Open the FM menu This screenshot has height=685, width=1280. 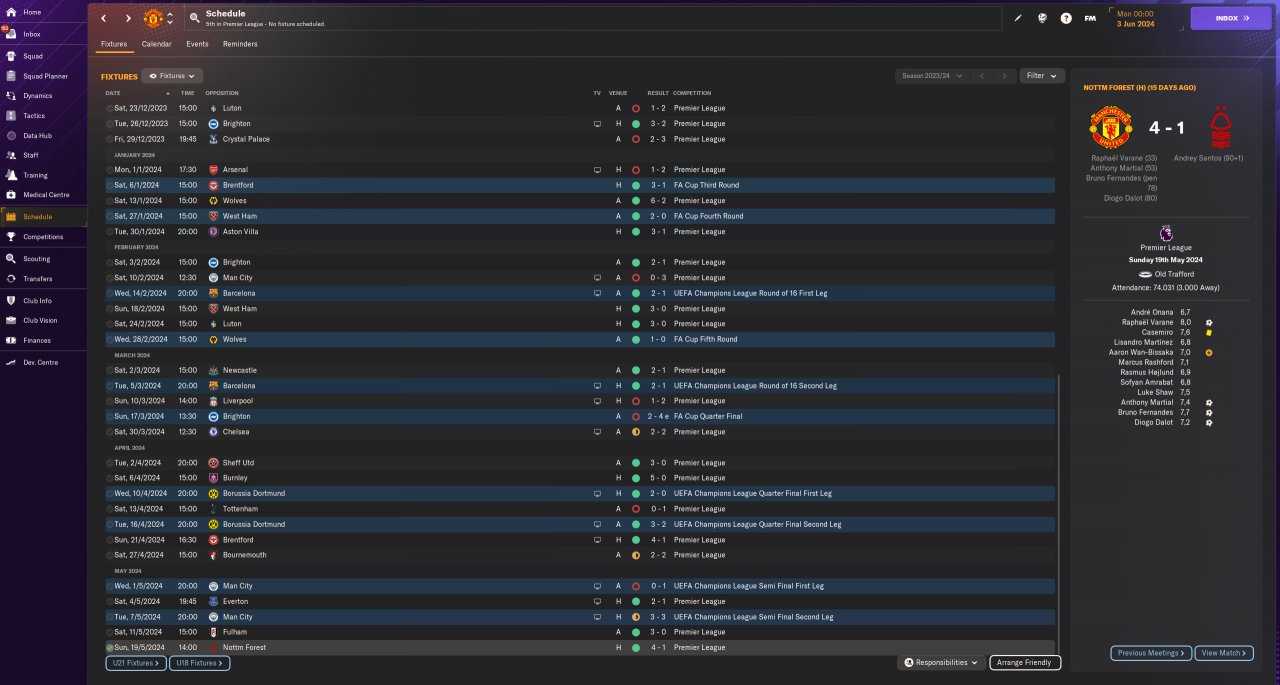tap(1090, 18)
